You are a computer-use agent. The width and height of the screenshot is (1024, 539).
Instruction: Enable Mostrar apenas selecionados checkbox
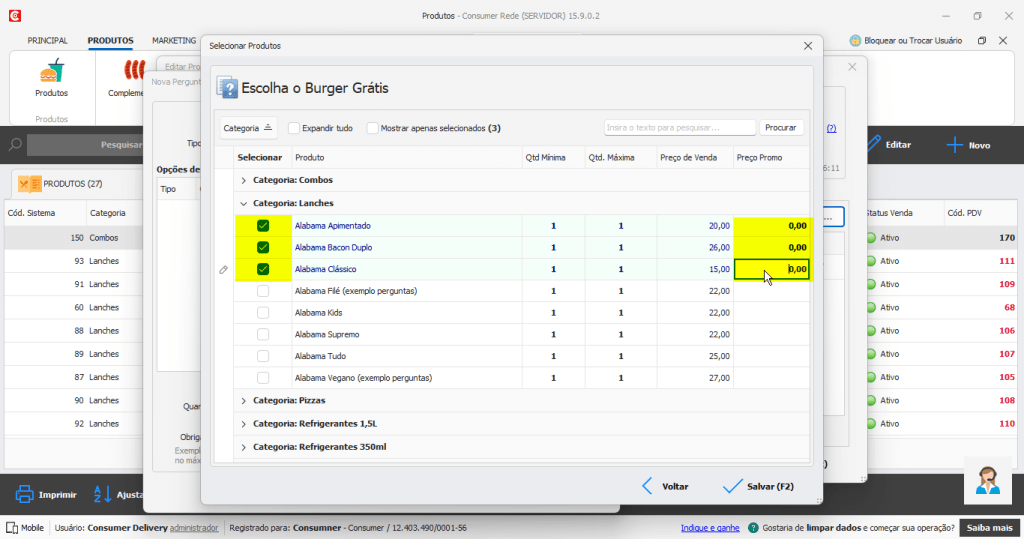pos(372,128)
